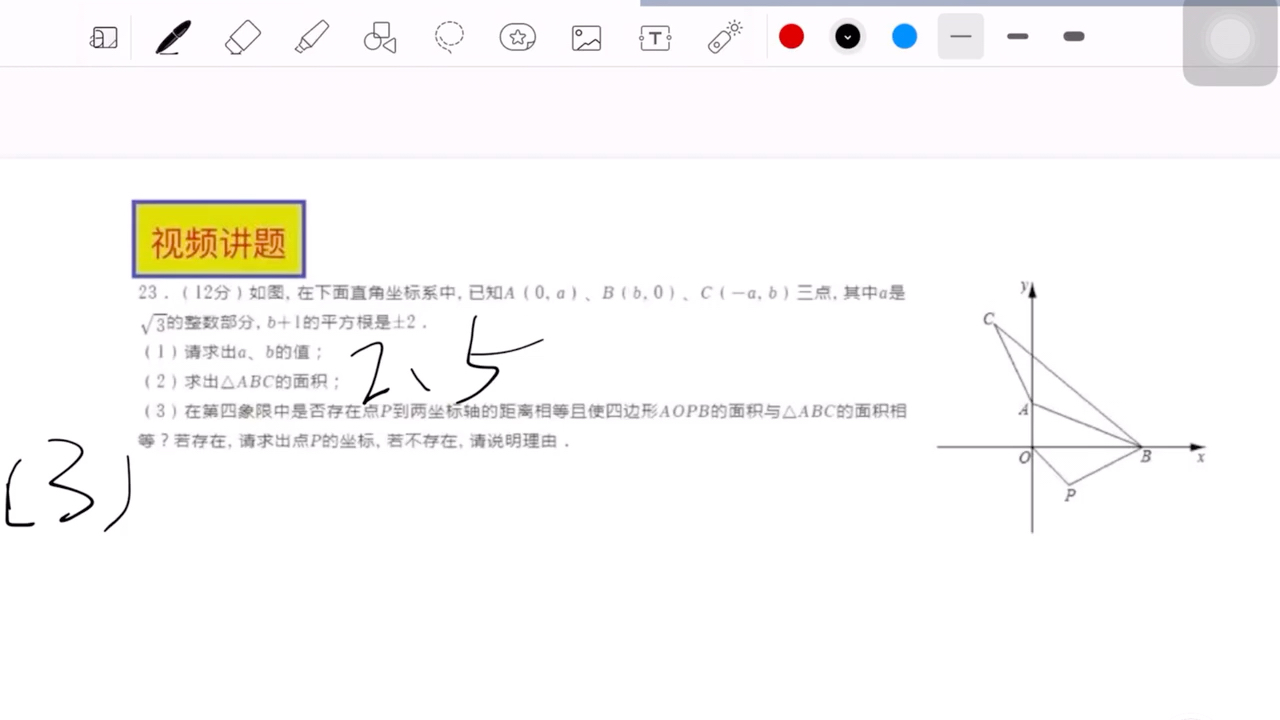The image size is (1280, 720).
Task: Select the thin stroke width
Action: click(961, 37)
